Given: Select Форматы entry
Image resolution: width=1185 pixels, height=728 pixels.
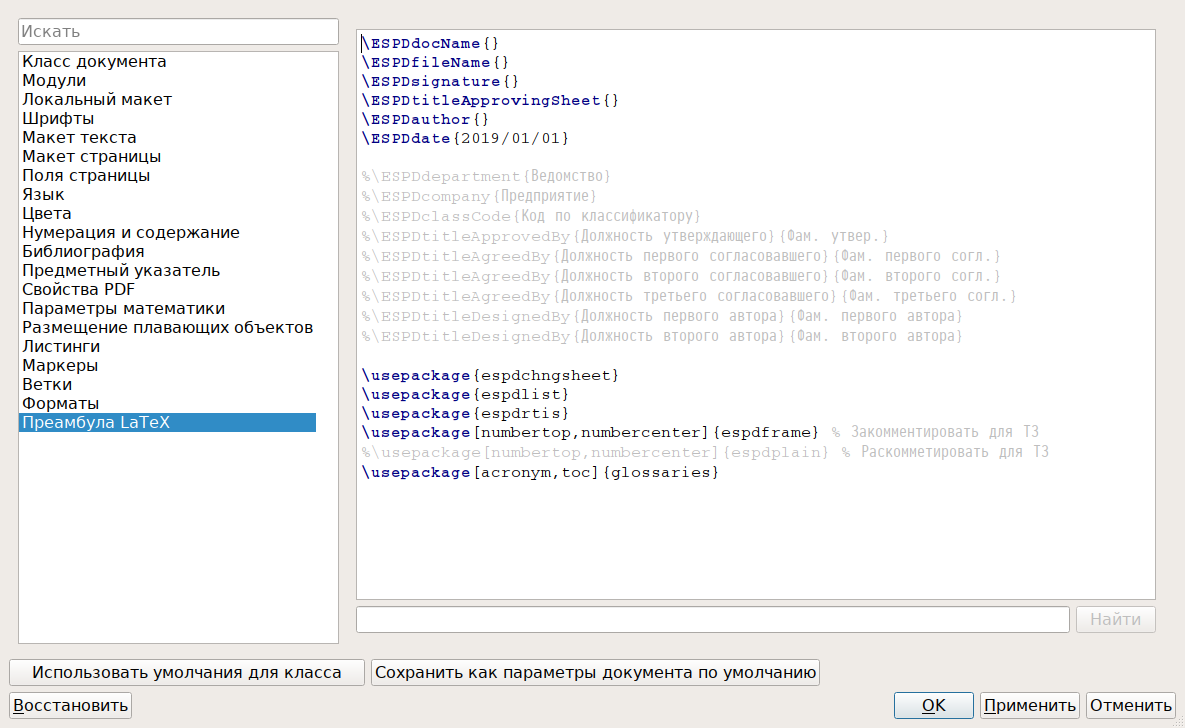Looking at the screenshot, I should pos(60,403).
